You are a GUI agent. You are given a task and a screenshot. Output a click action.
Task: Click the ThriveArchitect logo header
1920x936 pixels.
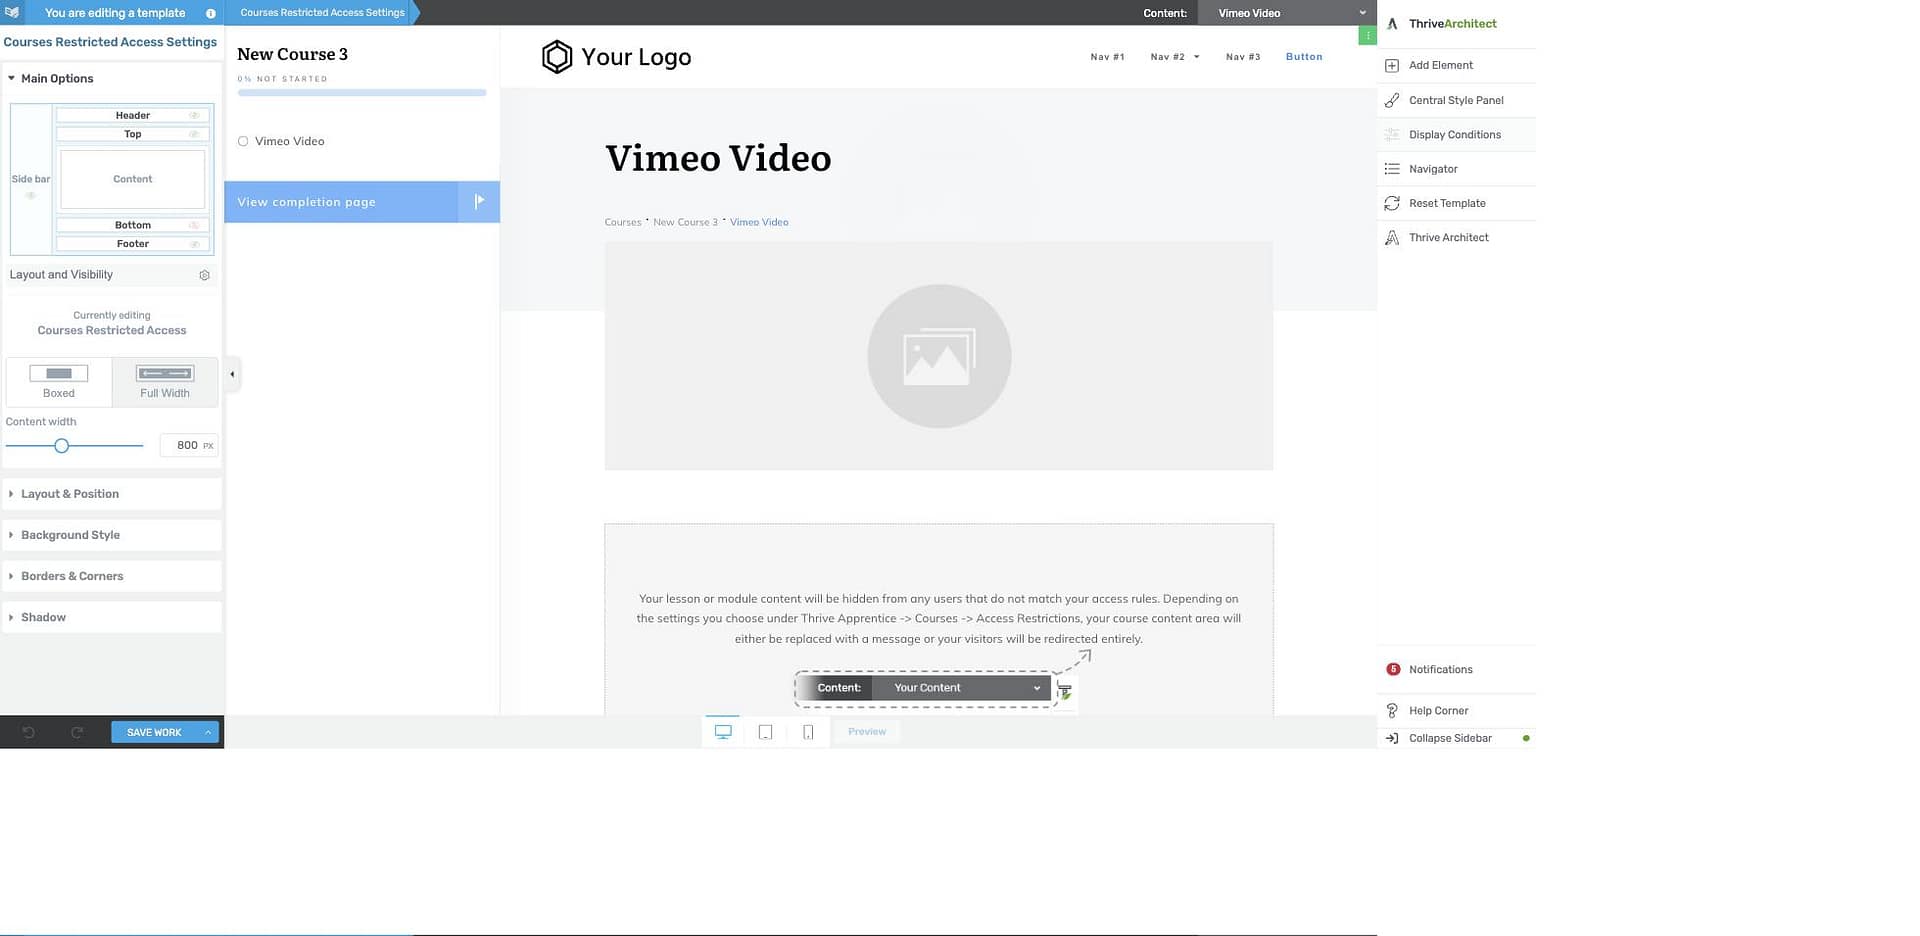click(x=1442, y=24)
